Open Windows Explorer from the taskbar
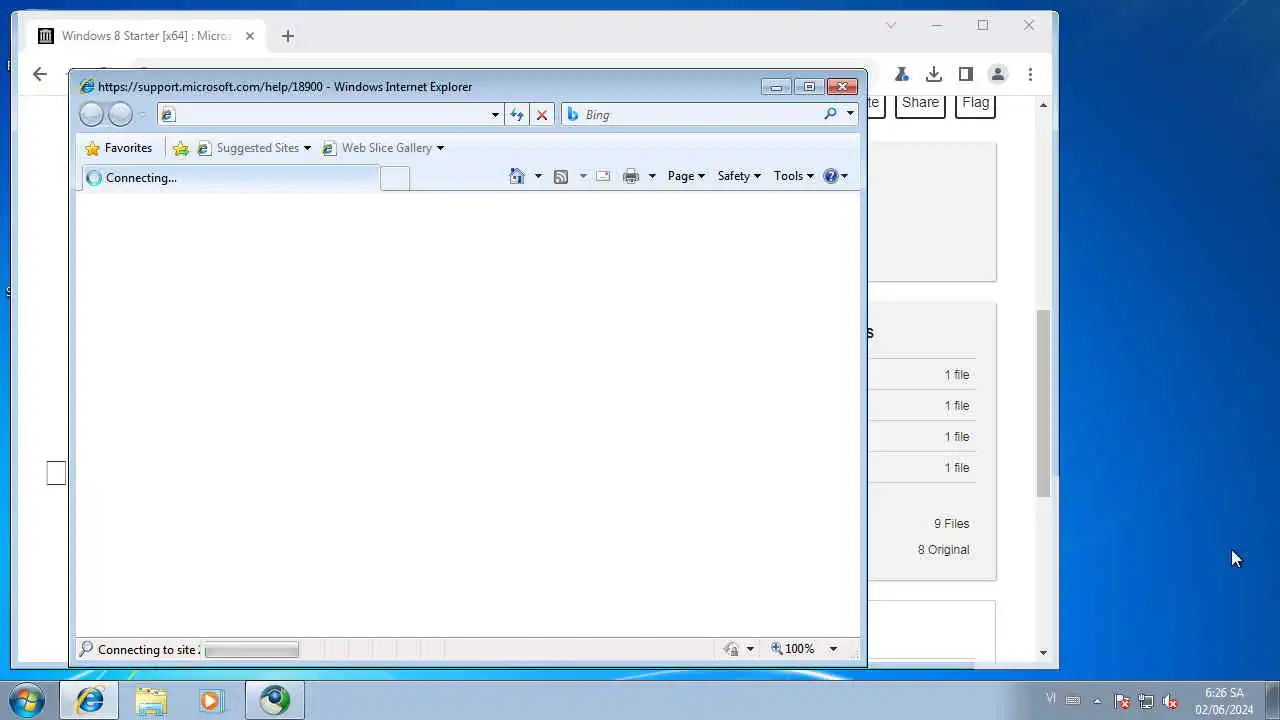Viewport: 1280px width, 720px height. (x=151, y=701)
